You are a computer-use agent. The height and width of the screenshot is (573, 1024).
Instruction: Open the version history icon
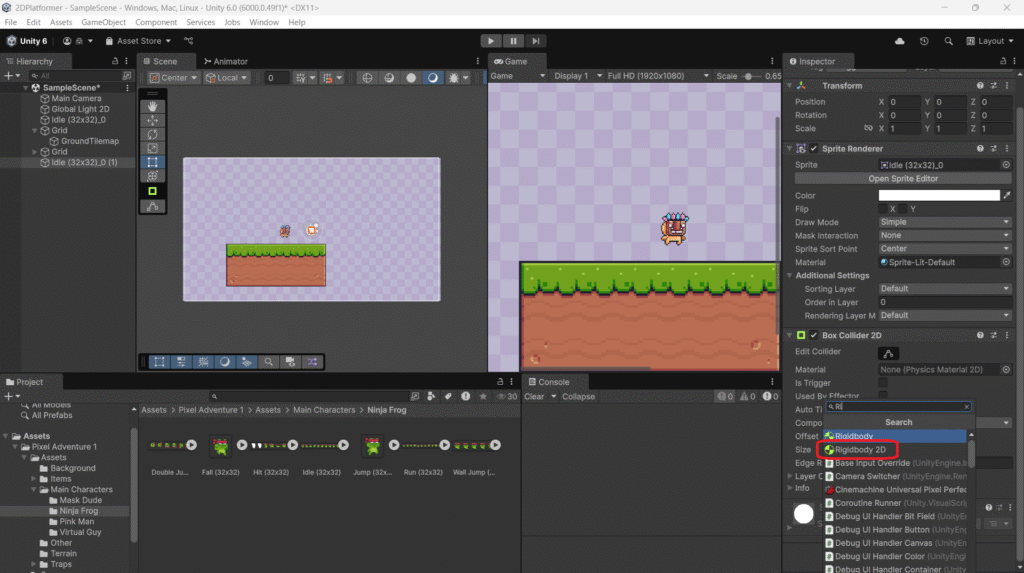click(923, 41)
